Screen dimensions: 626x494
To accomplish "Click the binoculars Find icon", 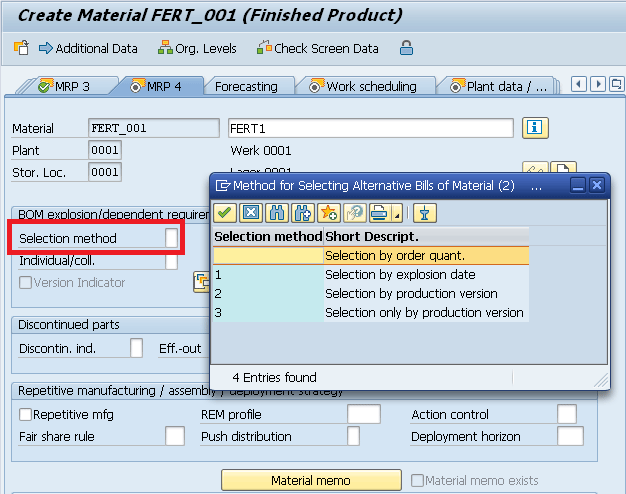I will point(277,213).
